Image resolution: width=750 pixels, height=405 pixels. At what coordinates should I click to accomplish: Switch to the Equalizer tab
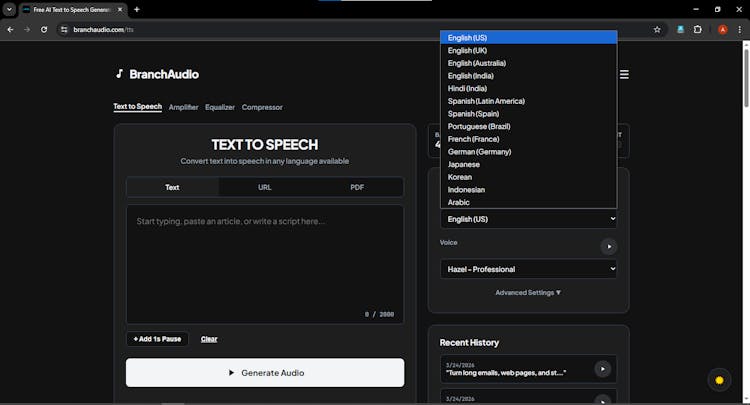(219, 107)
